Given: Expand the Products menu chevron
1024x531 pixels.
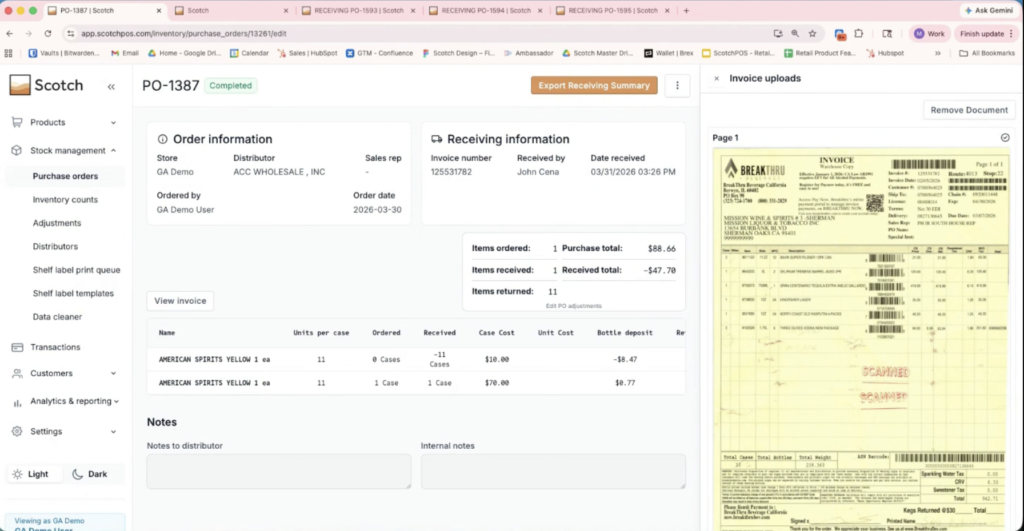Looking at the screenshot, I should point(114,123).
